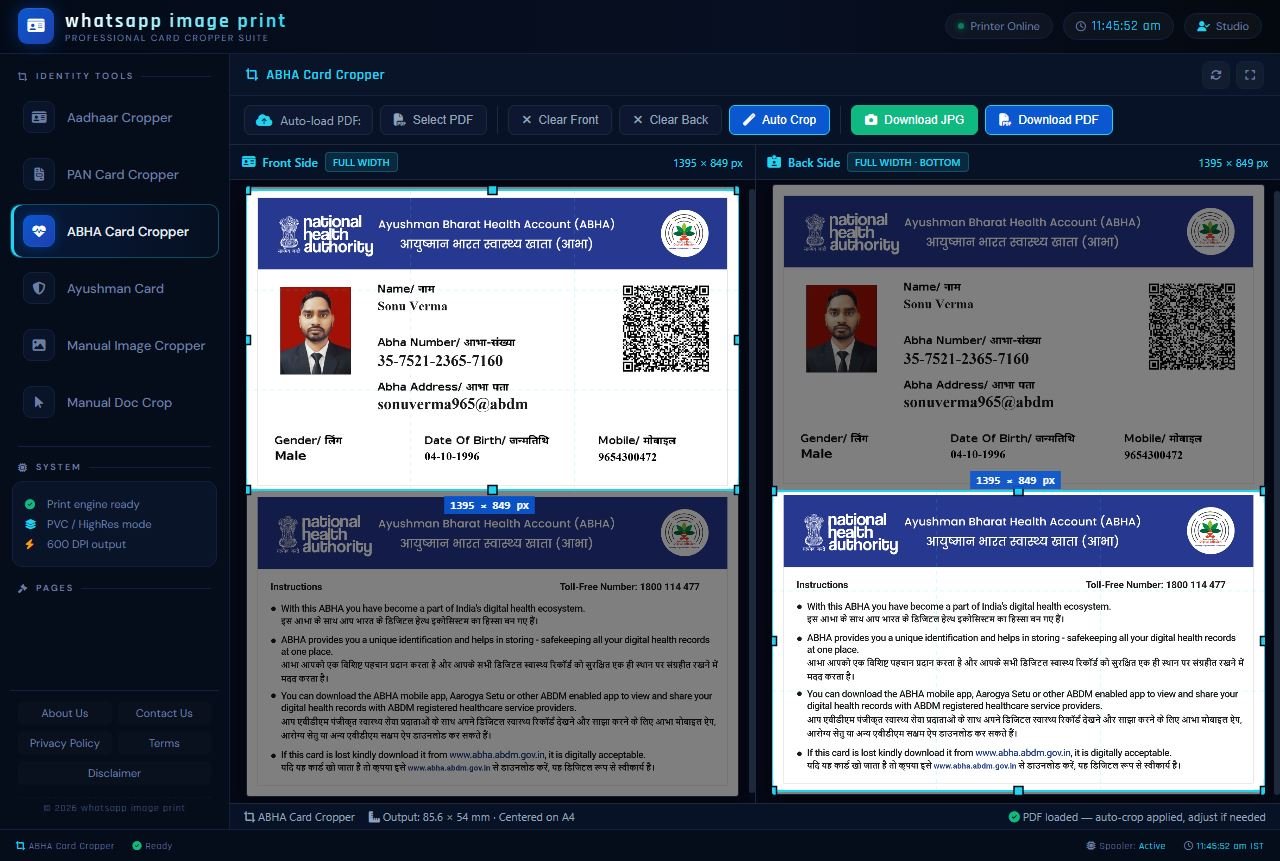Click the front crop box left-middle handle
This screenshot has width=1280, height=861.
tap(247, 340)
